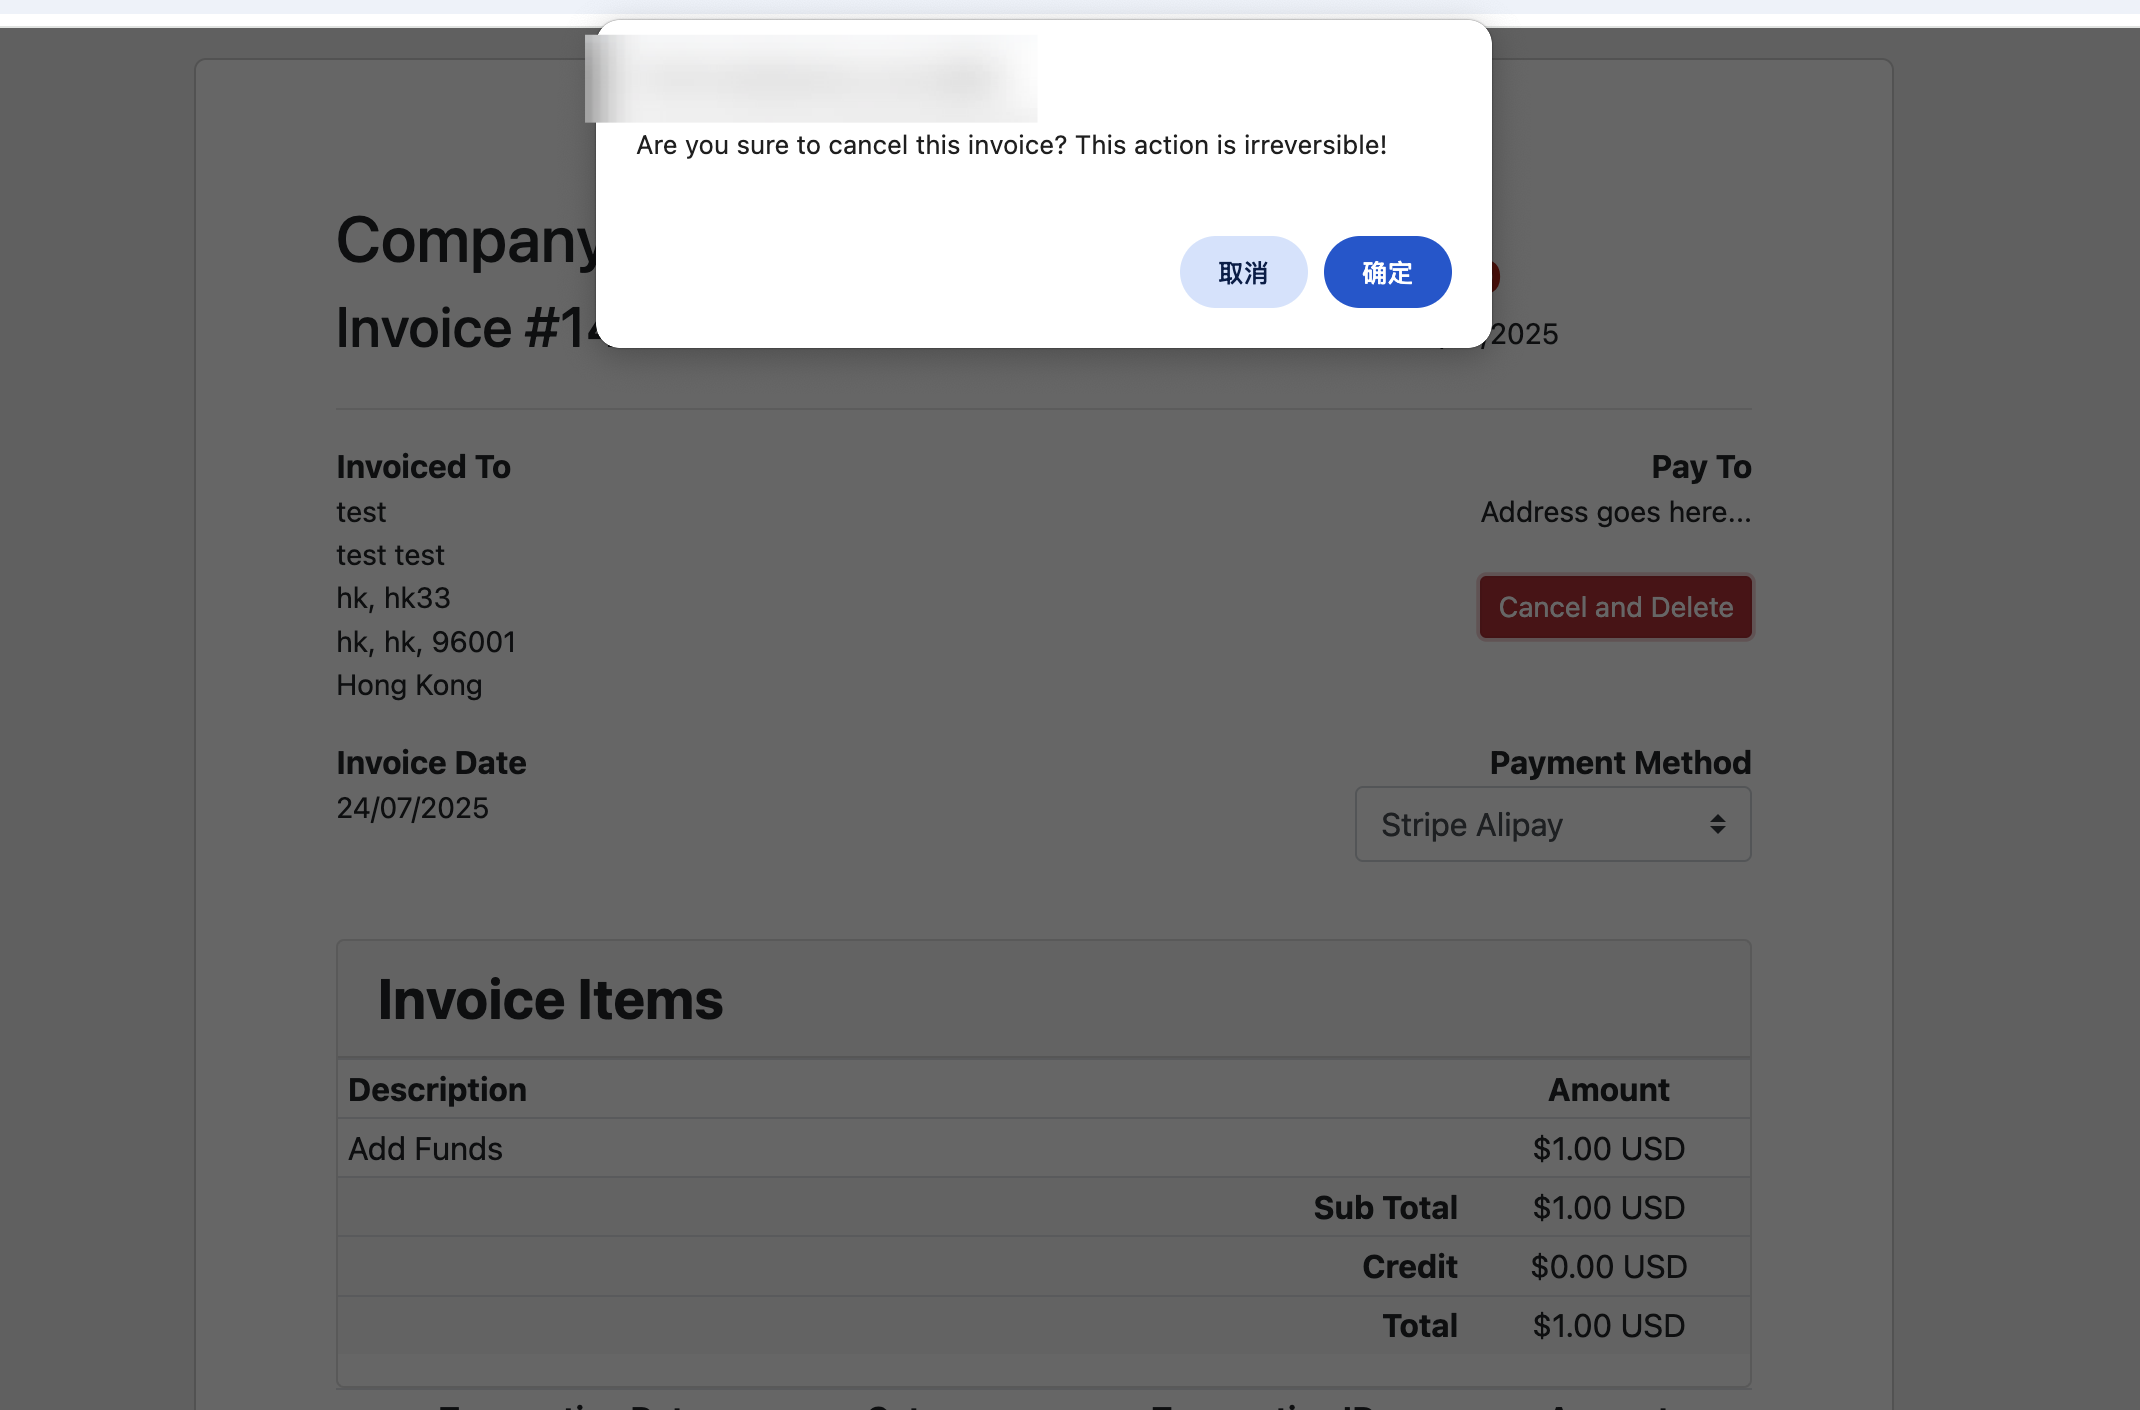Click the Invoice Items section header

tap(550, 998)
